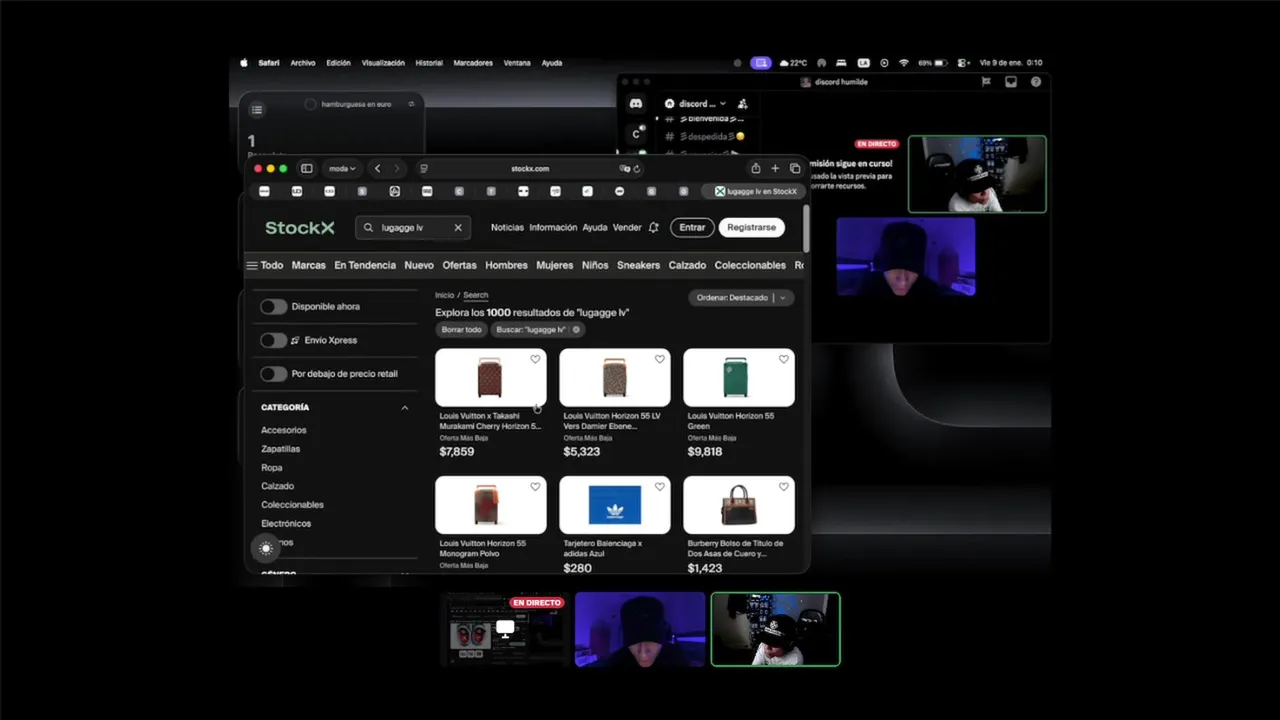Open the moda tab group dropdown

[x=342, y=169]
